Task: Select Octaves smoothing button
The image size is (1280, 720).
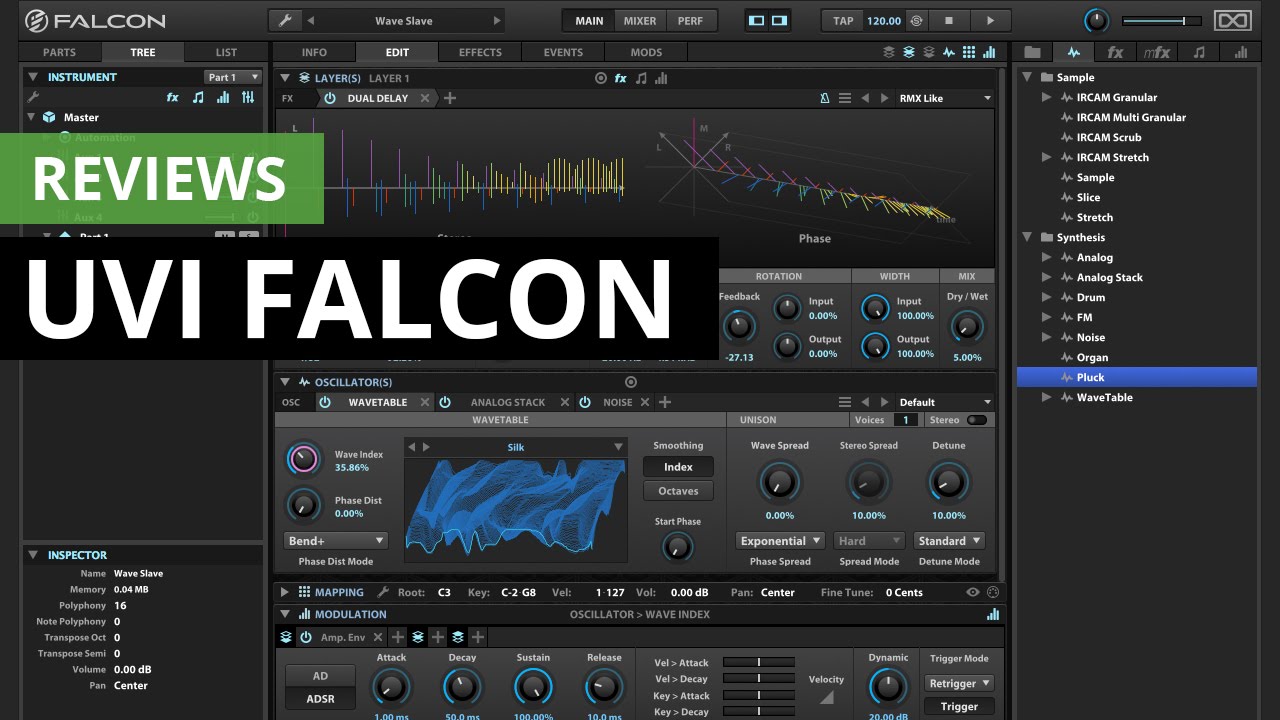Action: coord(678,491)
